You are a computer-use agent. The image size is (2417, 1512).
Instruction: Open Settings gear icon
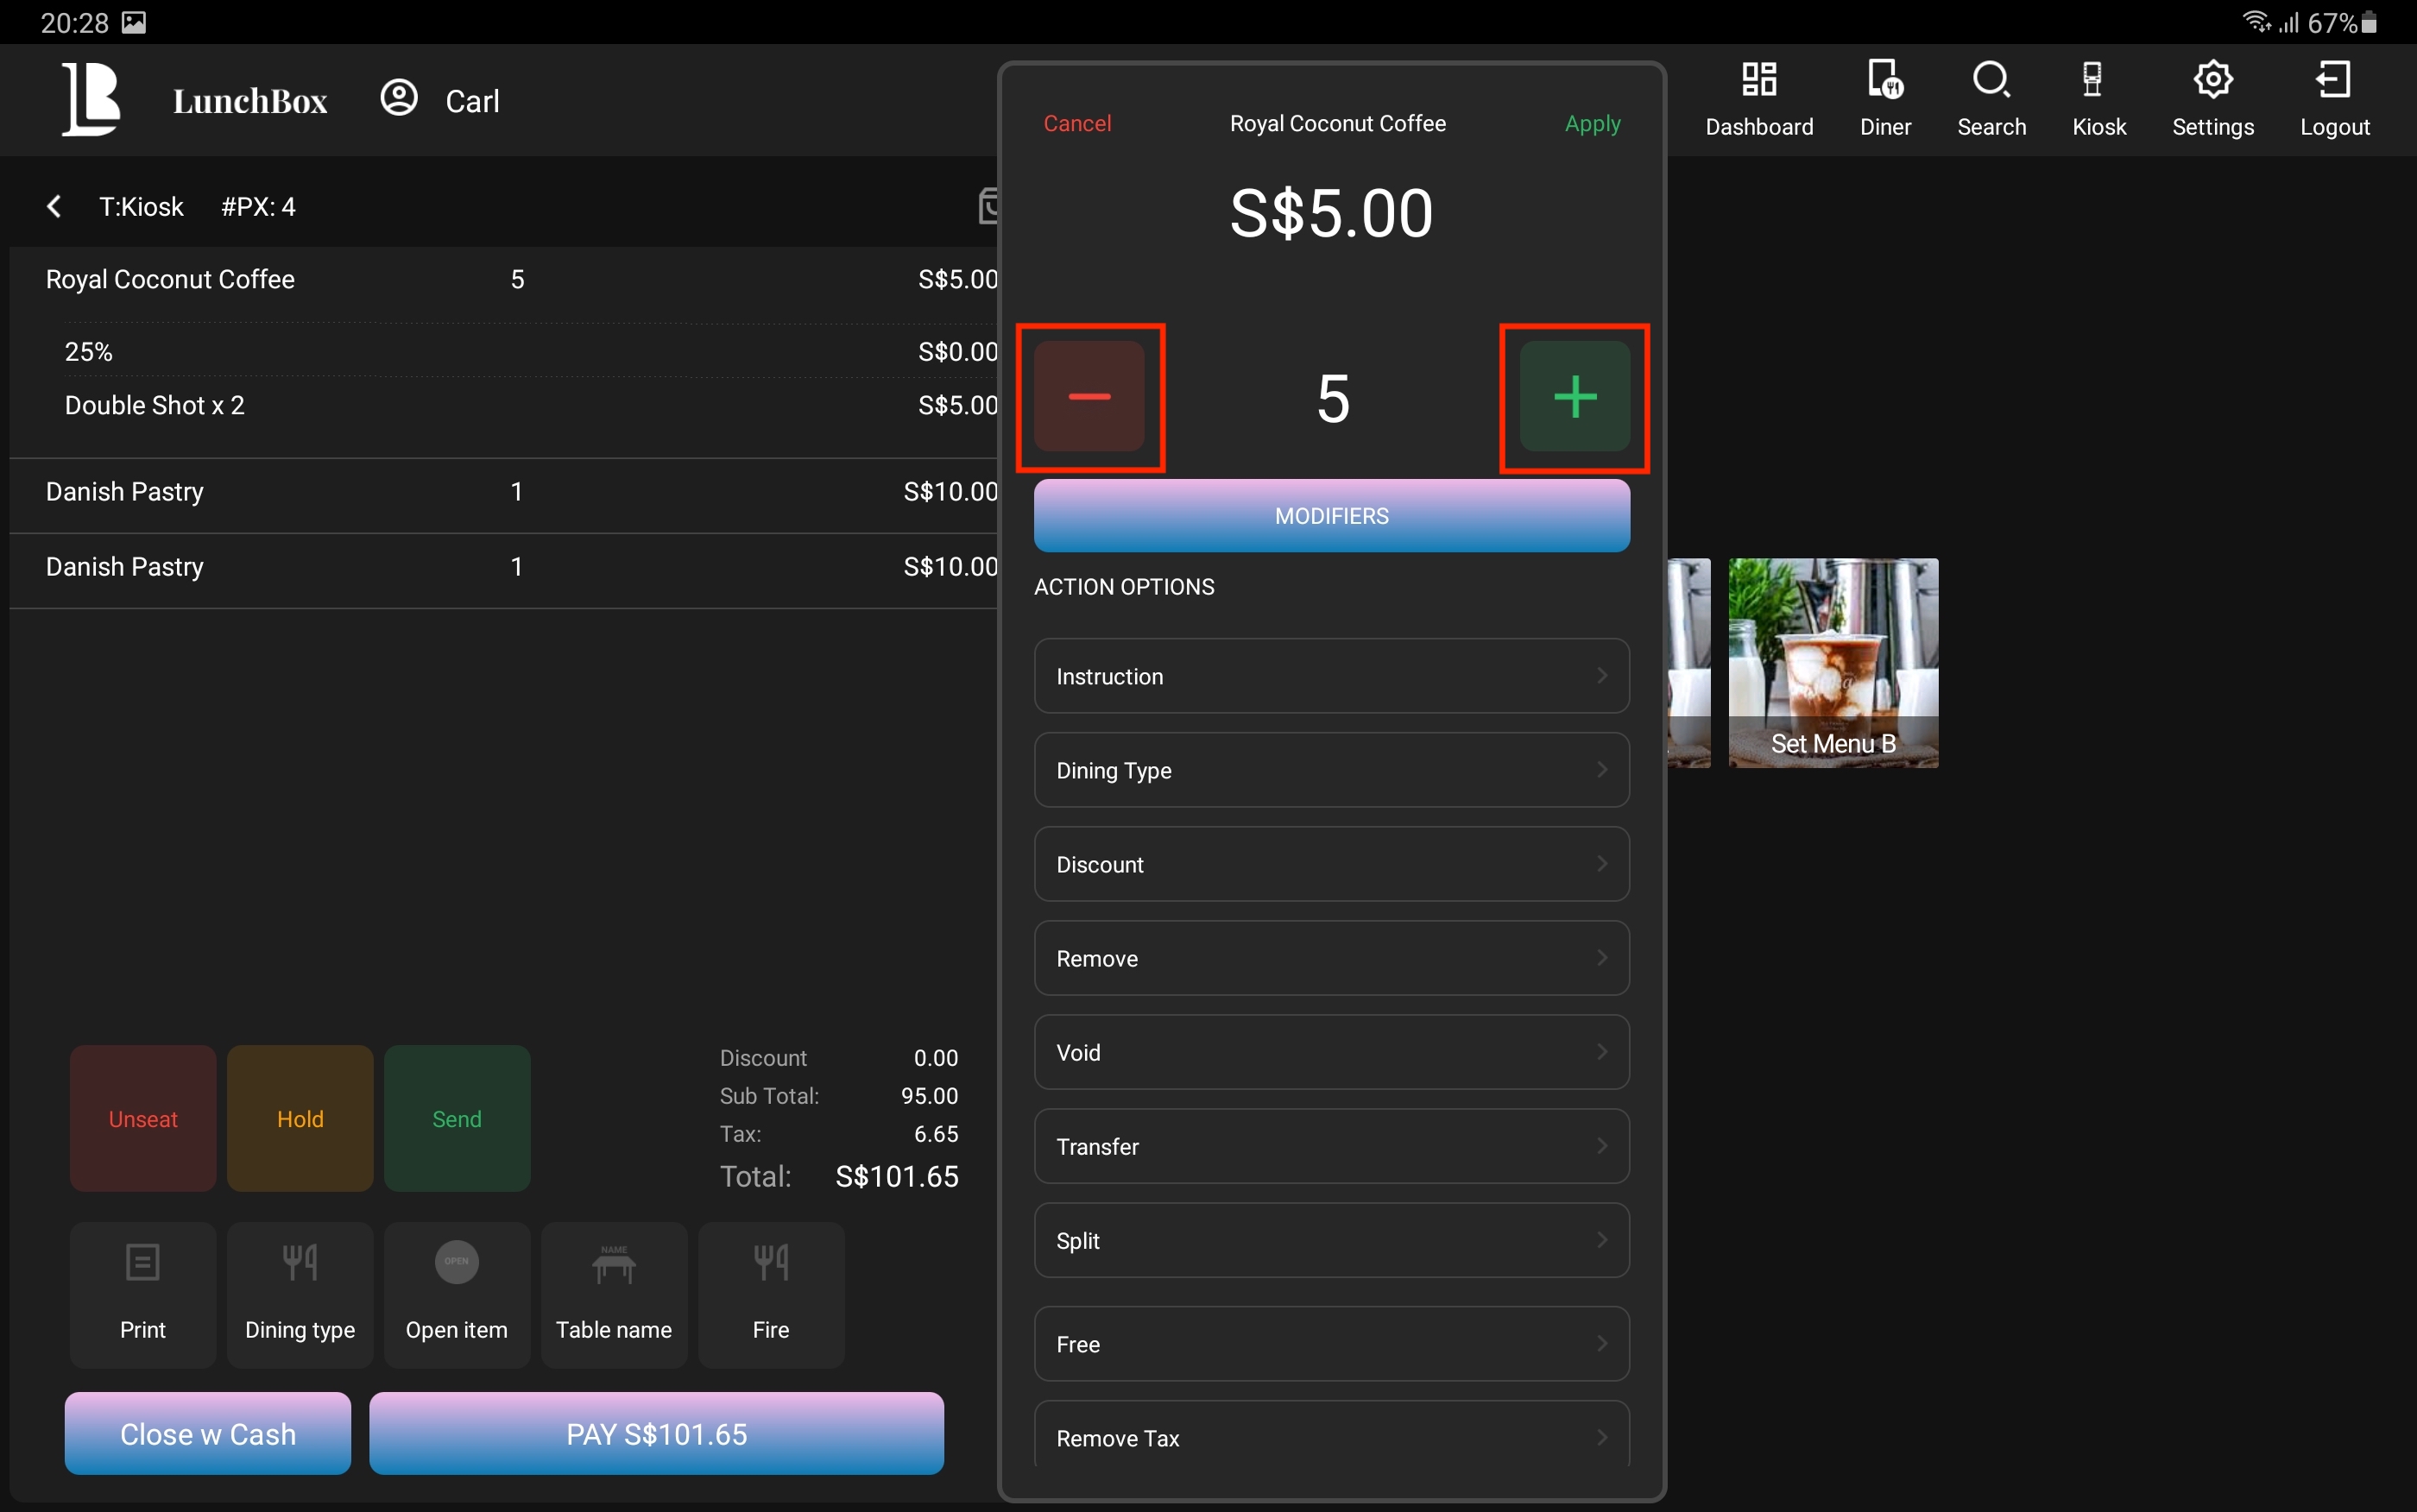point(2212,80)
